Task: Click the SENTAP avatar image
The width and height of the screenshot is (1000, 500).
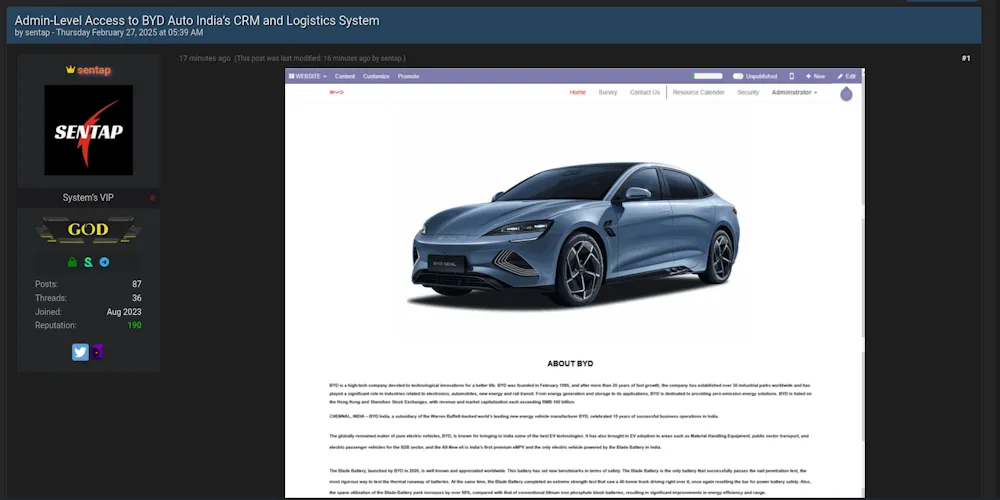Action: (89, 130)
